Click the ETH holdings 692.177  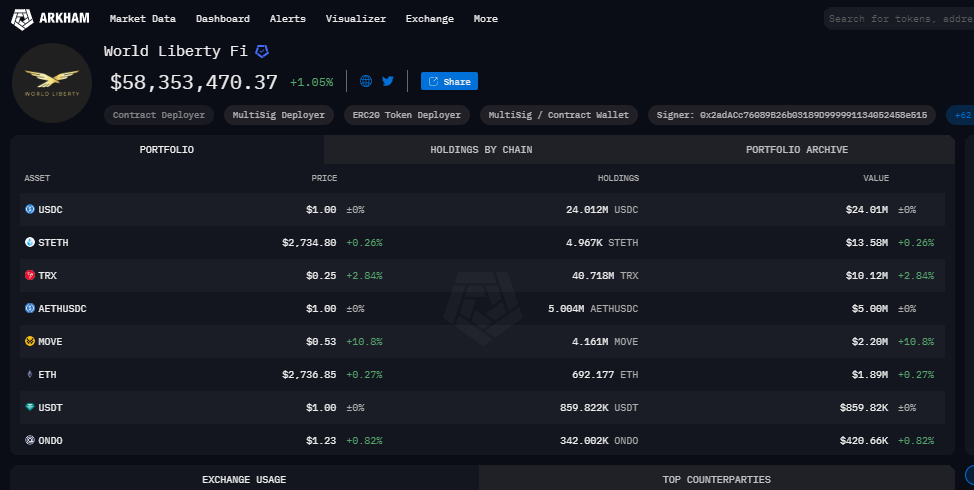point(593,374)
